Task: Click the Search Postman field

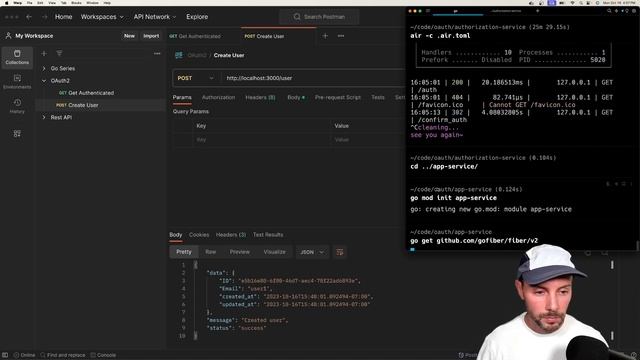Action: [x=319, y=17]
